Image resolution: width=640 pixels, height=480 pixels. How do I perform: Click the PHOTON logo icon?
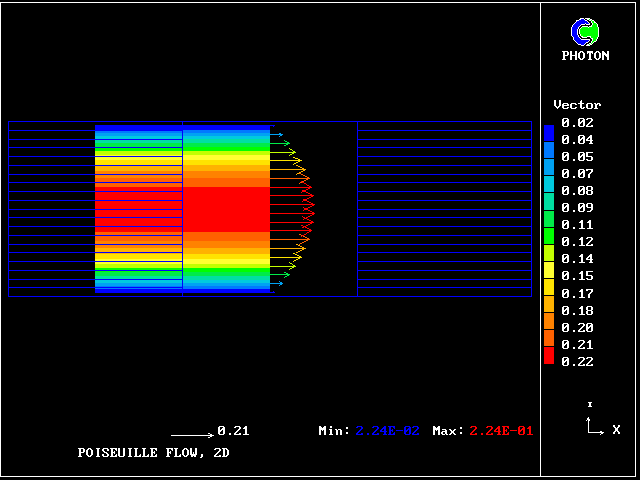[585, 32]
